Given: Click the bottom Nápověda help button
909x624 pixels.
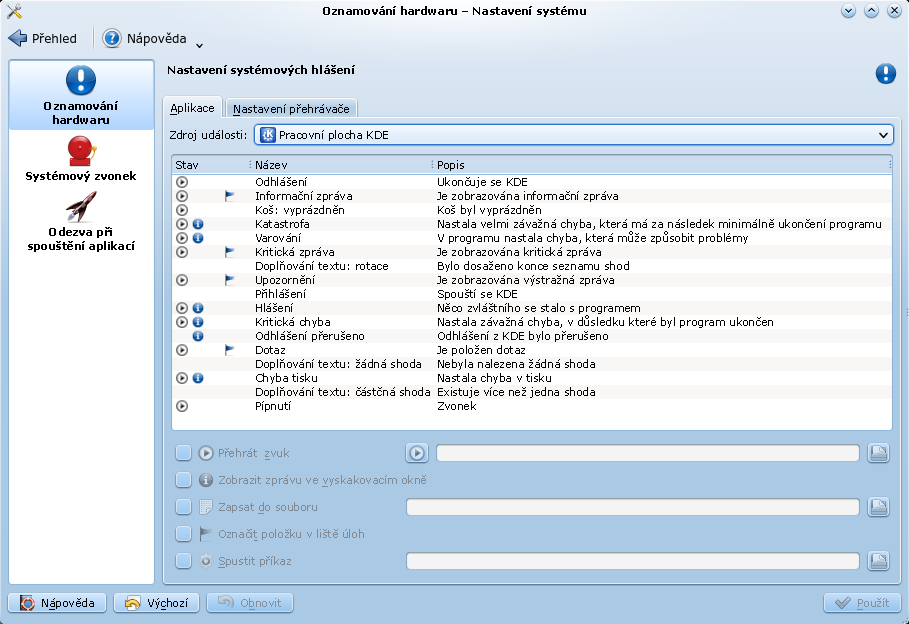Looking at the screenshot, I should [x=57, y=603].
